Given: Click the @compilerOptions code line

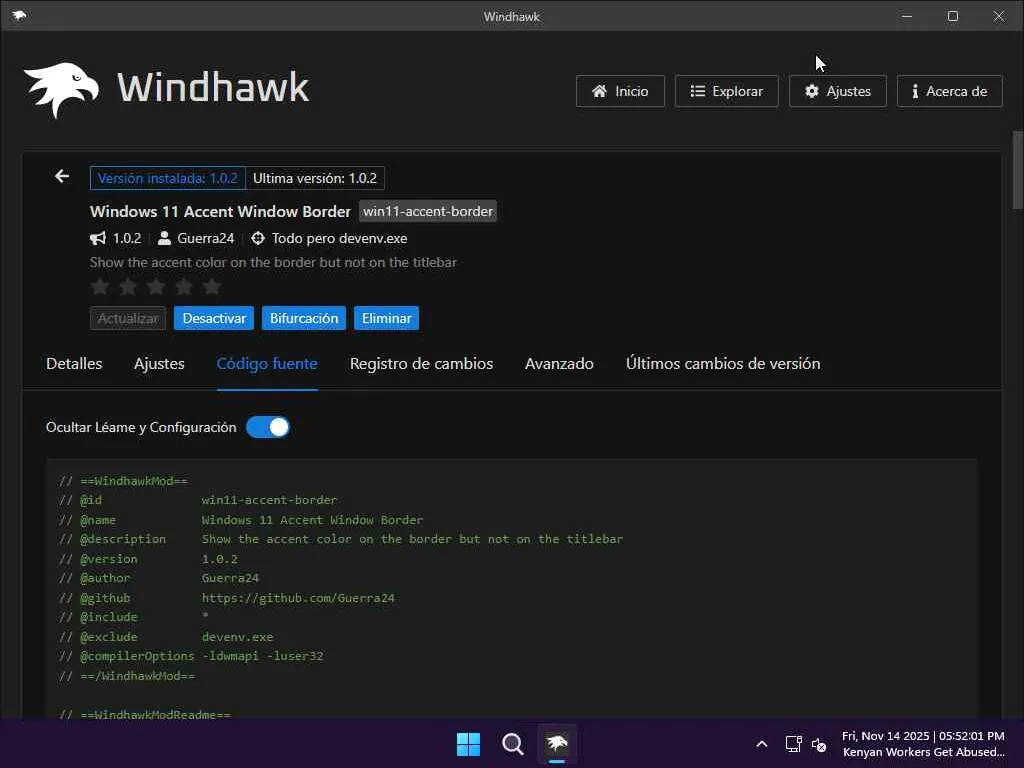Looking at the screenshot, I should click(191, 656).
